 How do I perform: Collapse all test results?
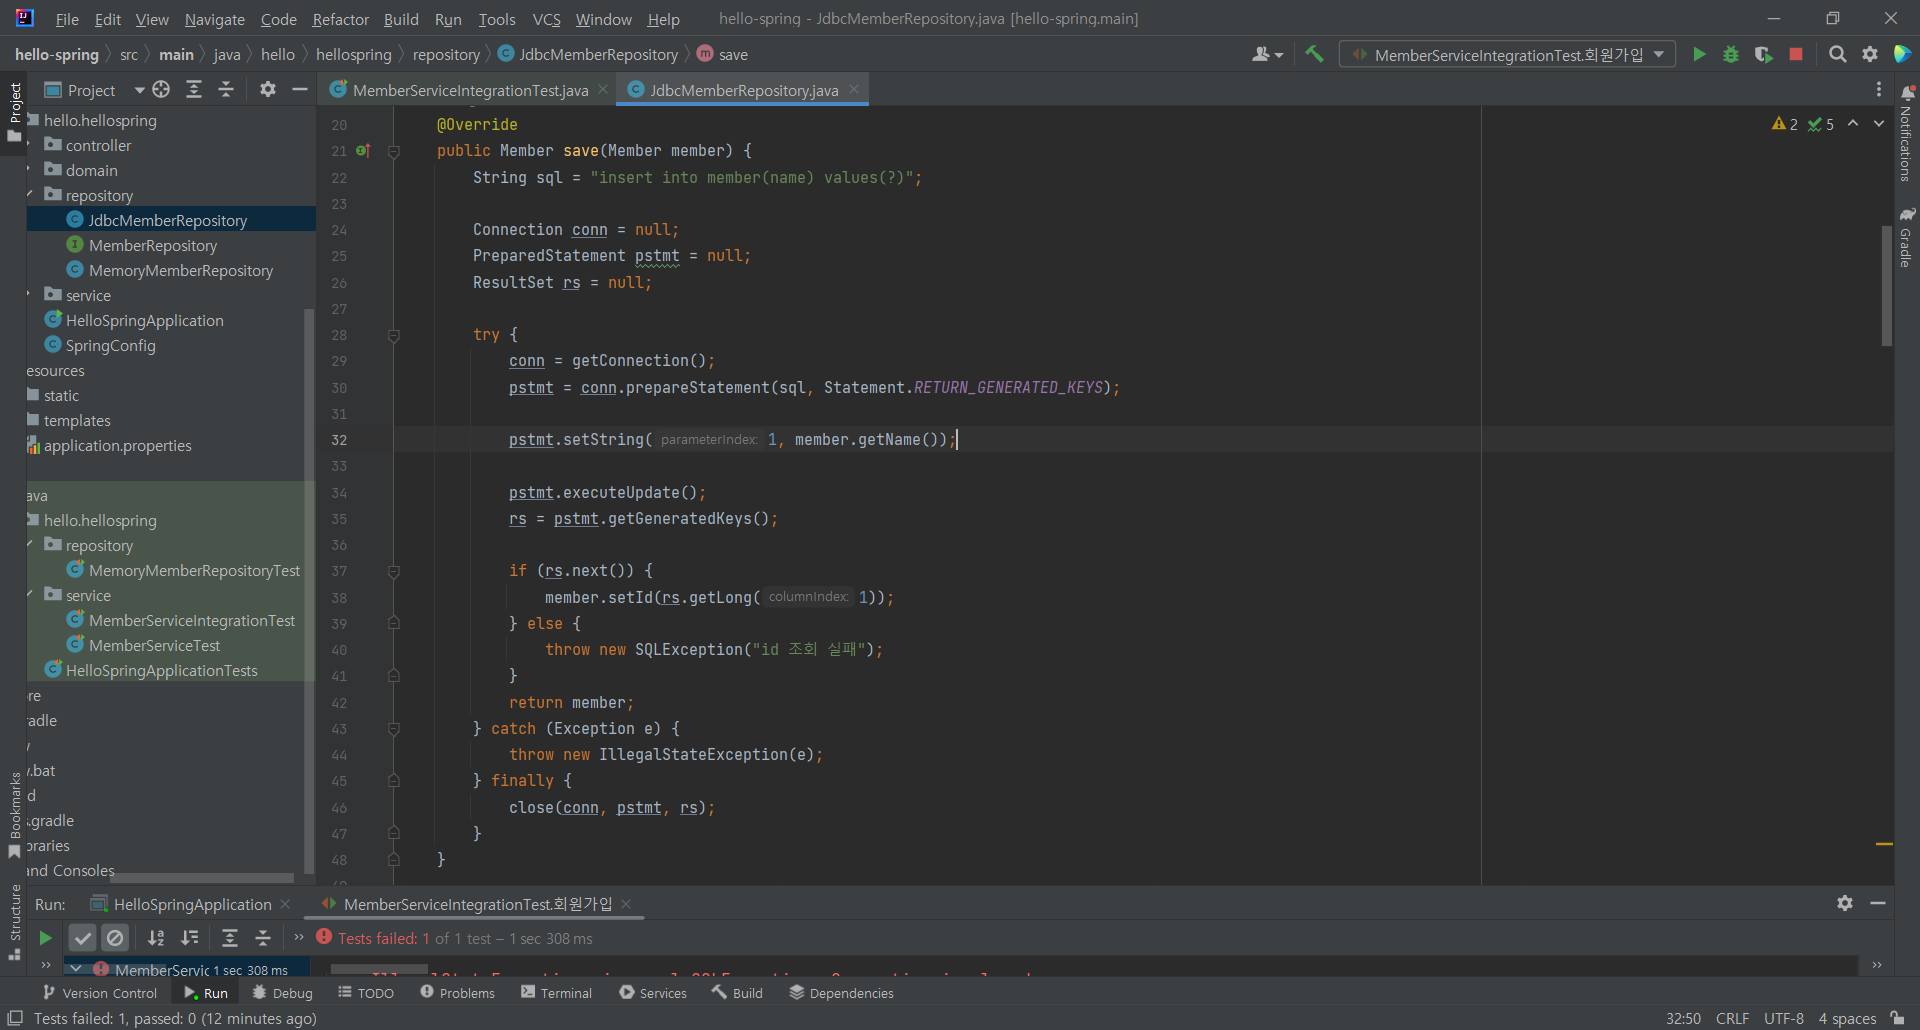click(x=263, y=938)
